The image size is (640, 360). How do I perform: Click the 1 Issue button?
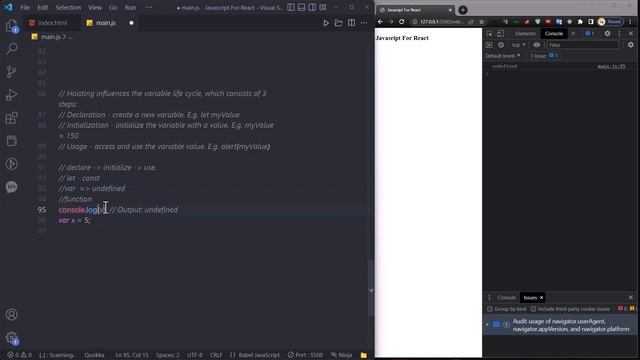[544, 56]
